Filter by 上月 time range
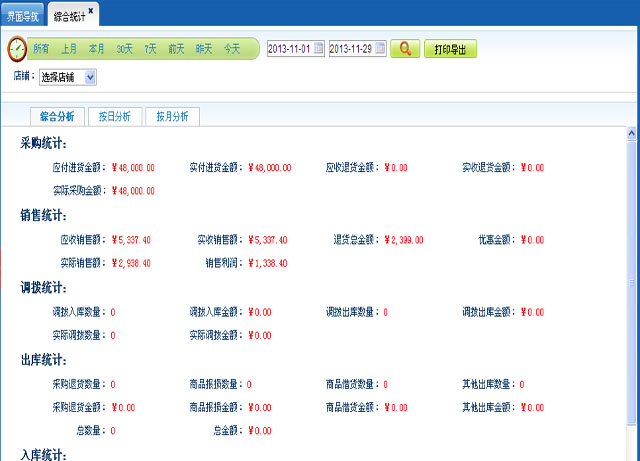 point(69,49)
